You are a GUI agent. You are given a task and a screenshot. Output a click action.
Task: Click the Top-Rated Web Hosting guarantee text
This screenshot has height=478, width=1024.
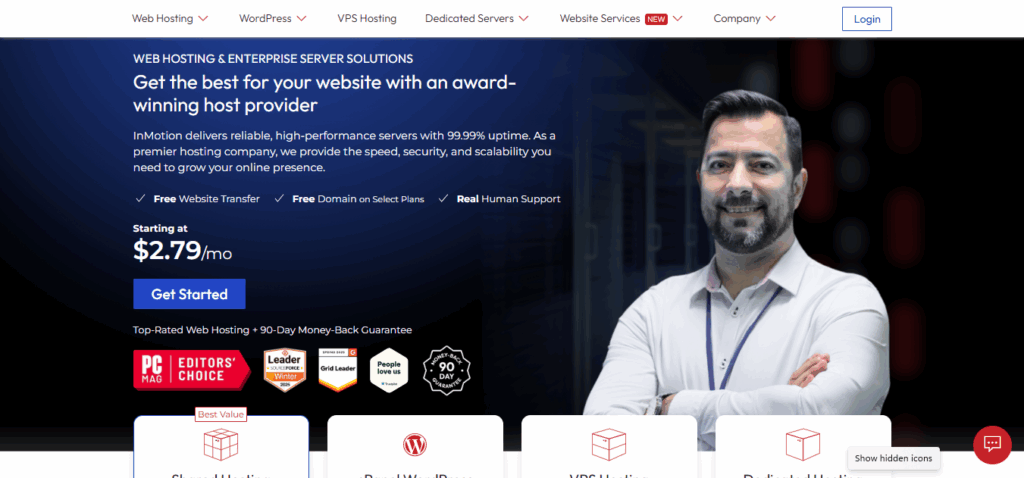click(x=272, y=330)
